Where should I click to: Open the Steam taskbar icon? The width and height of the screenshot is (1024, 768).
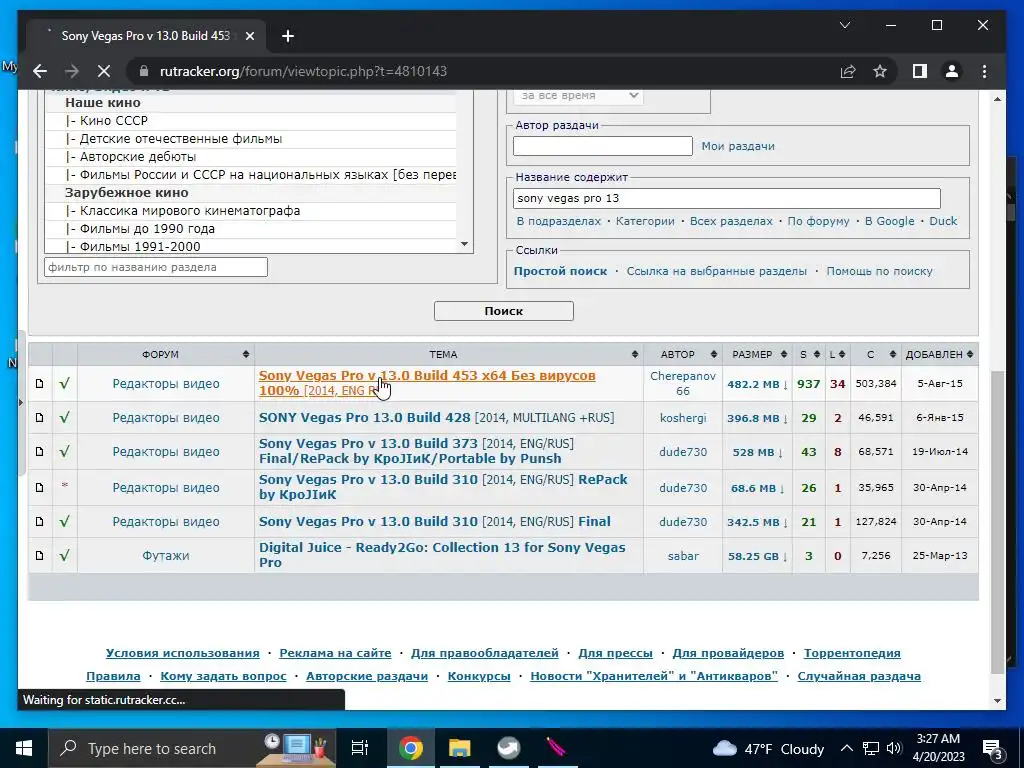coord(508,748)
